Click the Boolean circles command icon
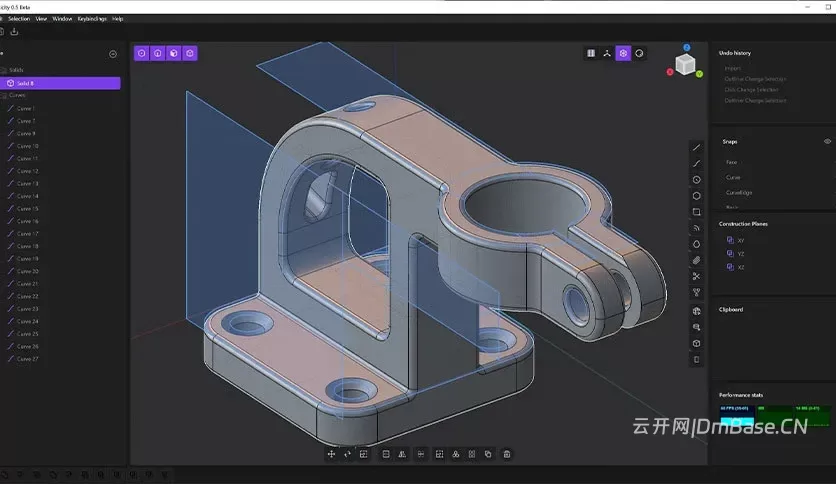Image resolution: width=836 pixels, height=484 pixels. click(455, 454)
